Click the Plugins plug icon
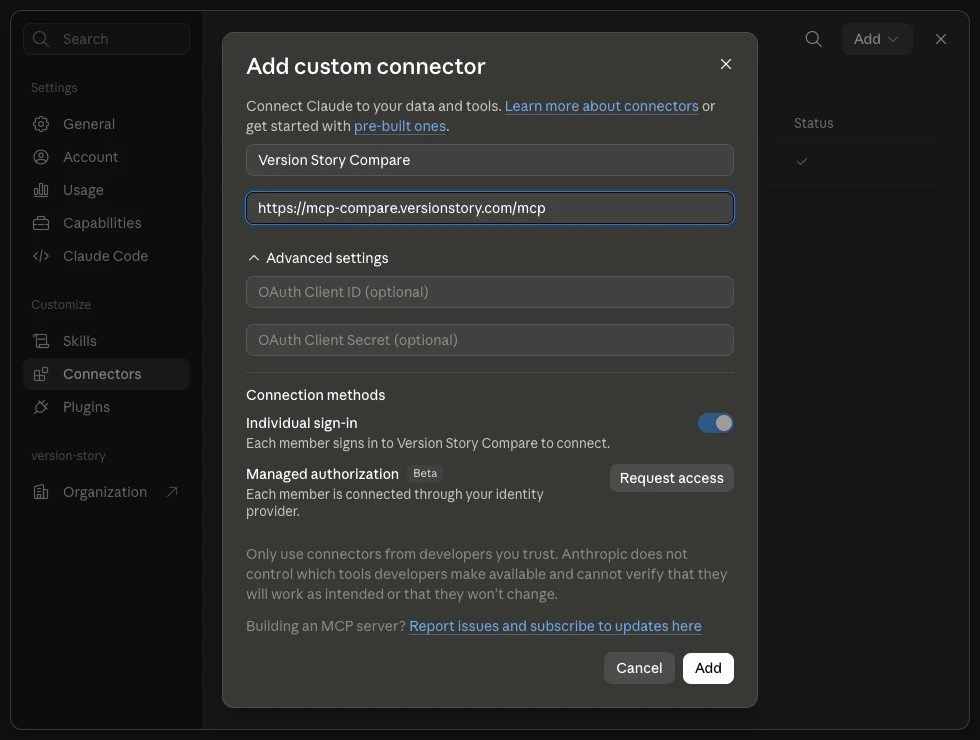980x740 pixels. (41, 408)
